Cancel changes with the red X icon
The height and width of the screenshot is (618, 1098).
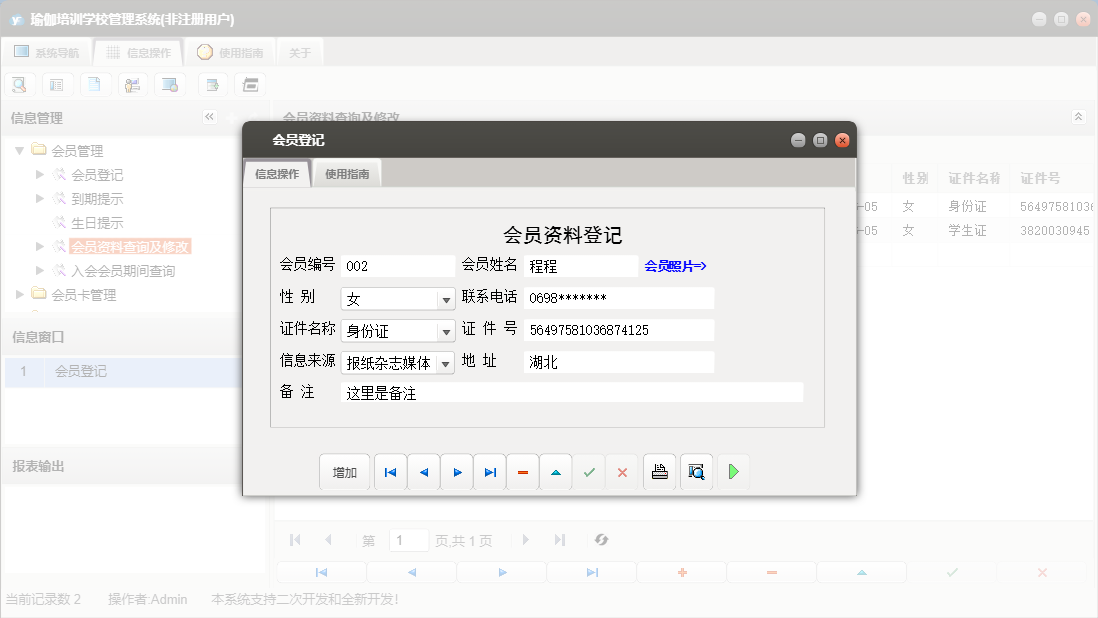[621, 471]
